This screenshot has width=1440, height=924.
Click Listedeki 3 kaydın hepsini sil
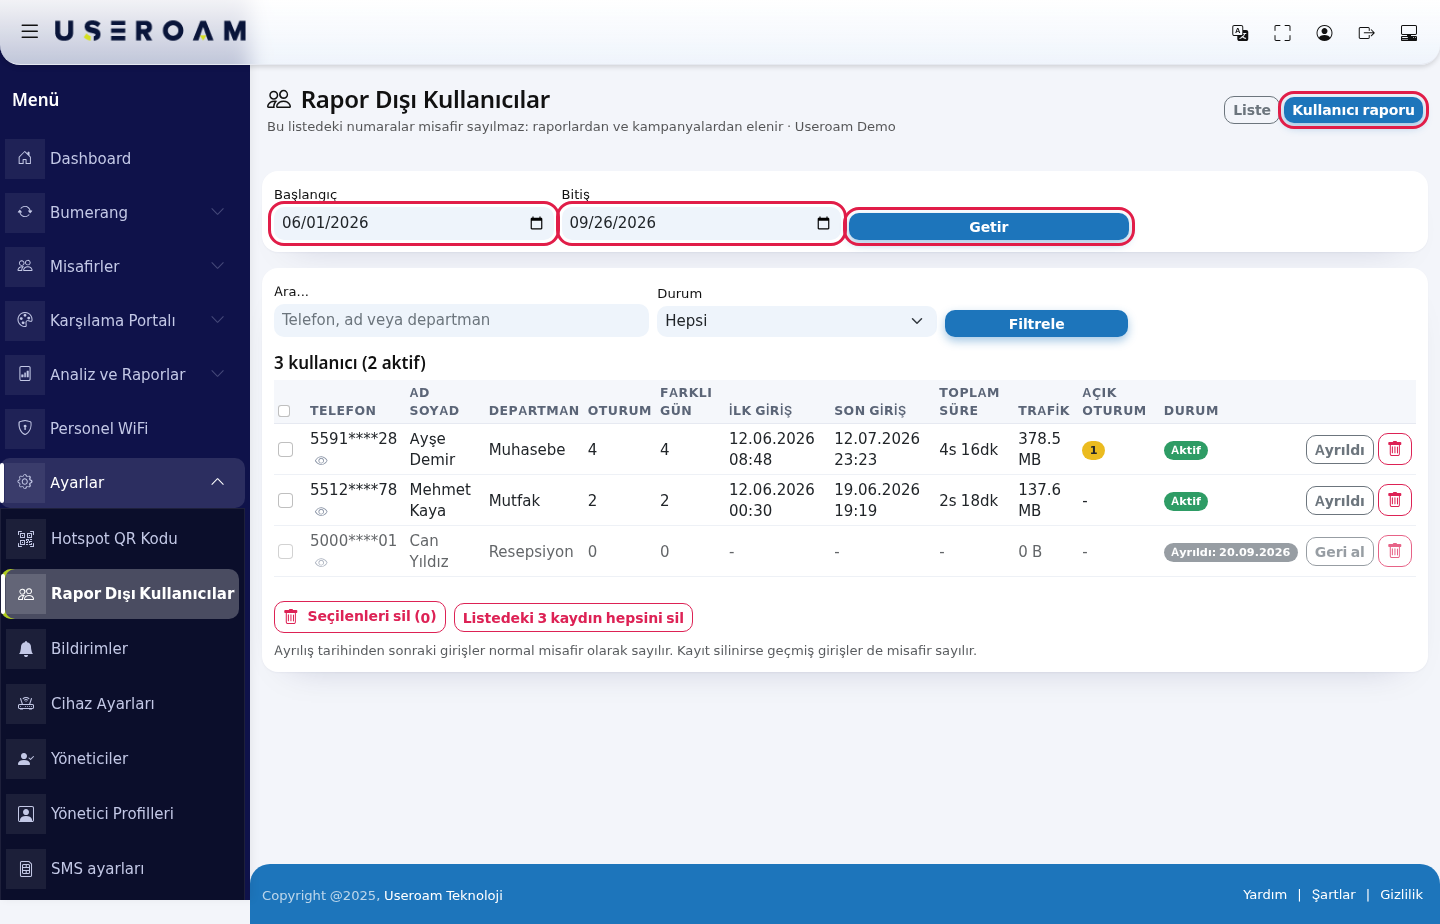pos(573,618)
